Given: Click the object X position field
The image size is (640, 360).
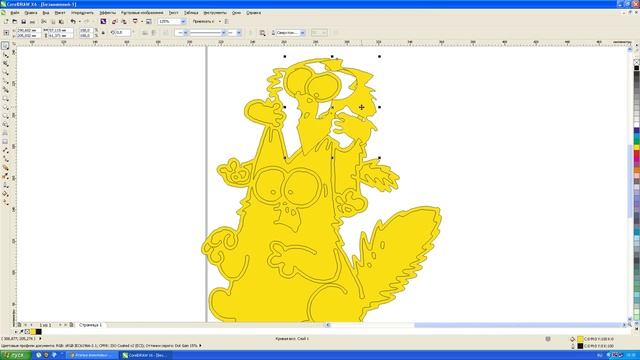Looking at the screenshot, I should (28, 30).
